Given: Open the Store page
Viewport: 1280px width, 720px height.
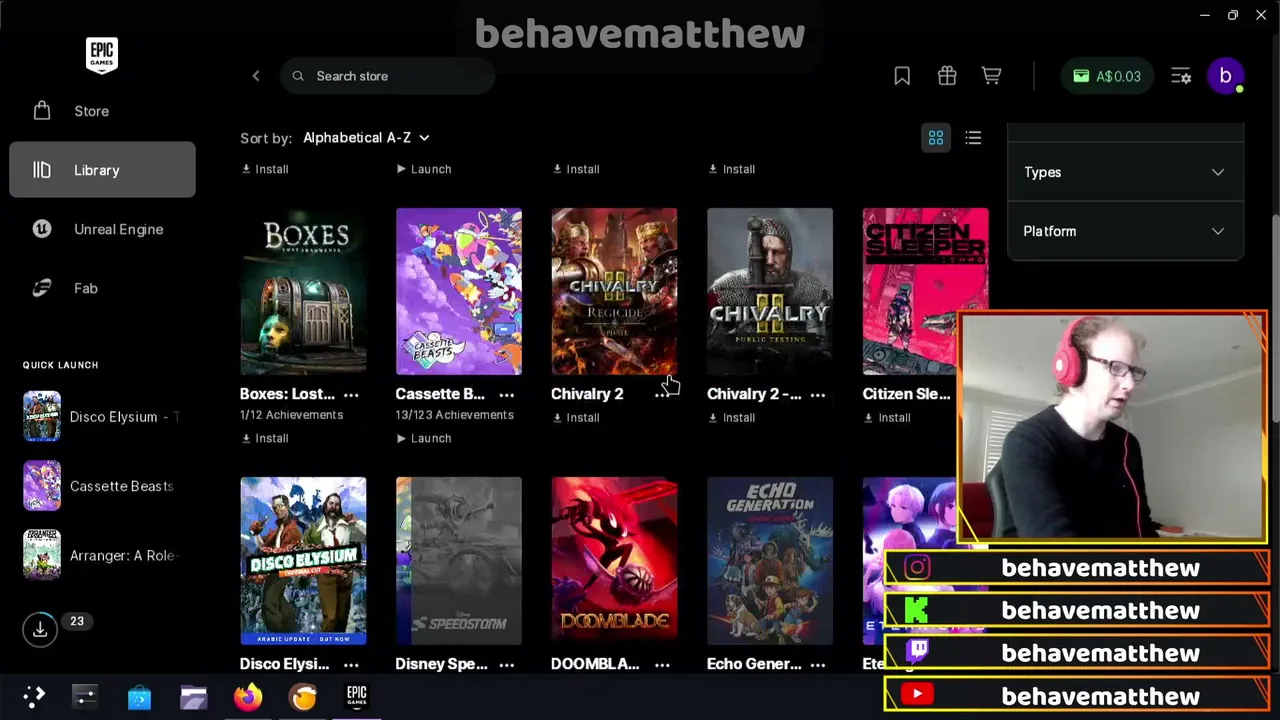Looking at the screenshot, I should (102, 111).
